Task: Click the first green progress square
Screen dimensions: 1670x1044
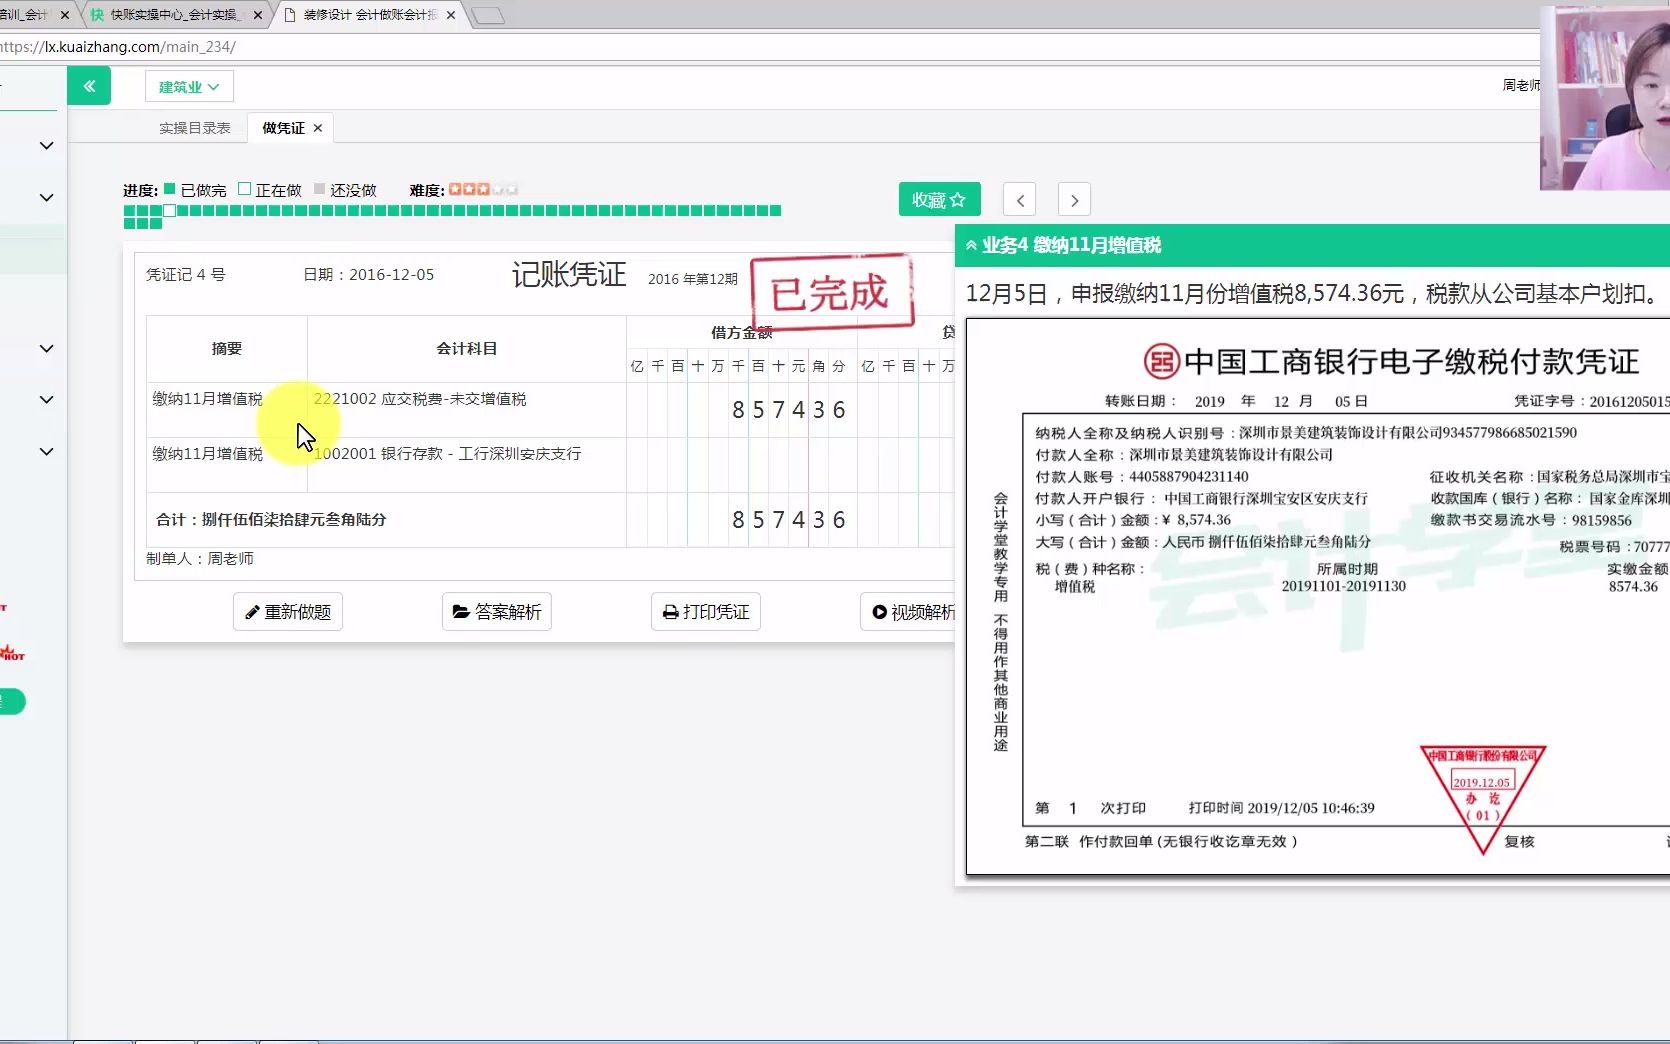Action: point(129,211)
